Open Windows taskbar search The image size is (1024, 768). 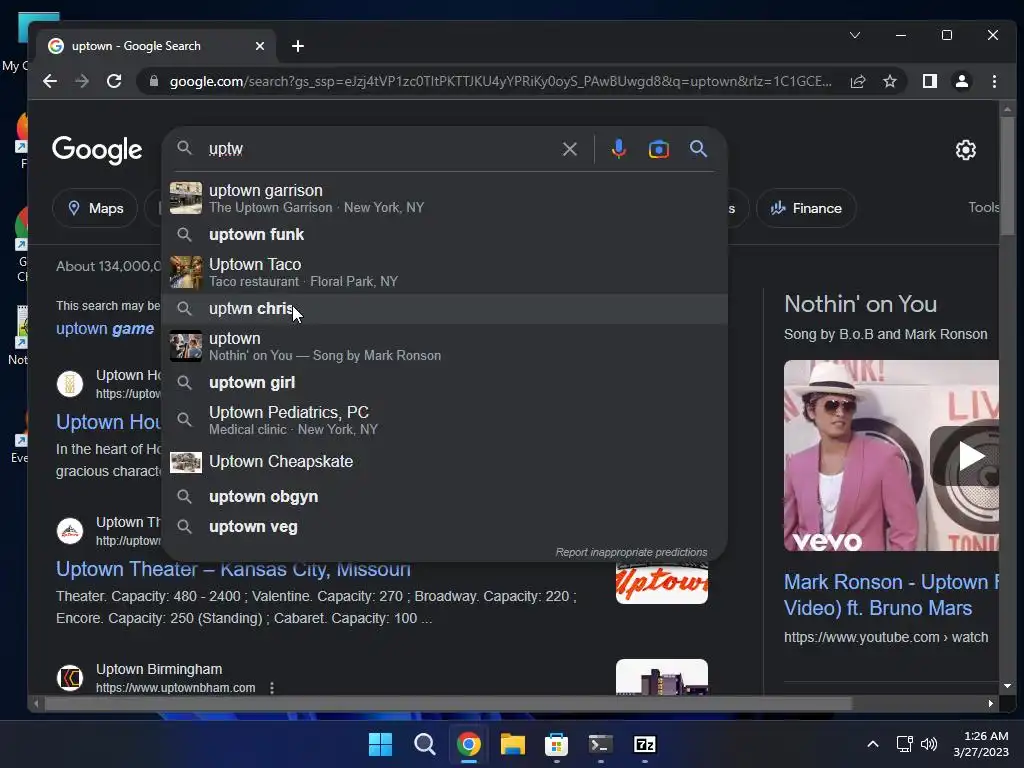coord(424,744)
